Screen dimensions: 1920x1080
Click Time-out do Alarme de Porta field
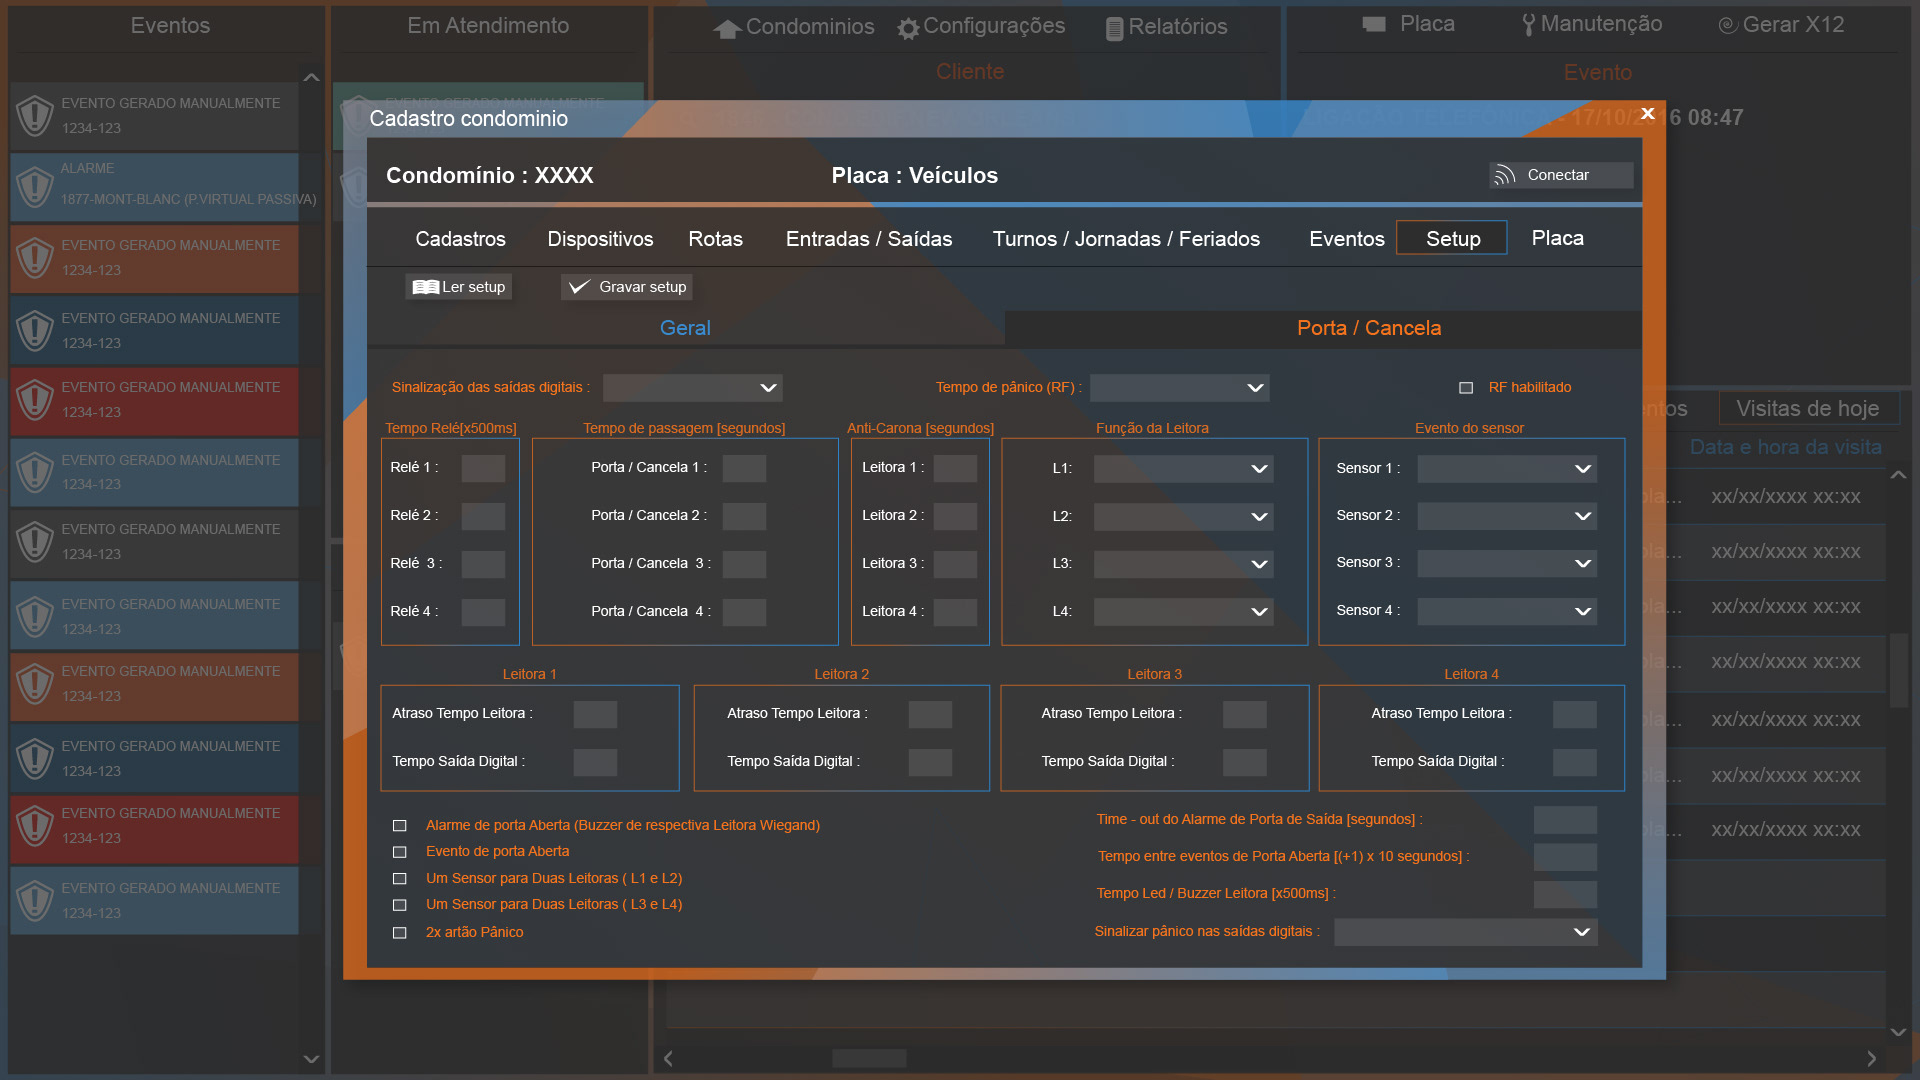(x=1565, y=821)
